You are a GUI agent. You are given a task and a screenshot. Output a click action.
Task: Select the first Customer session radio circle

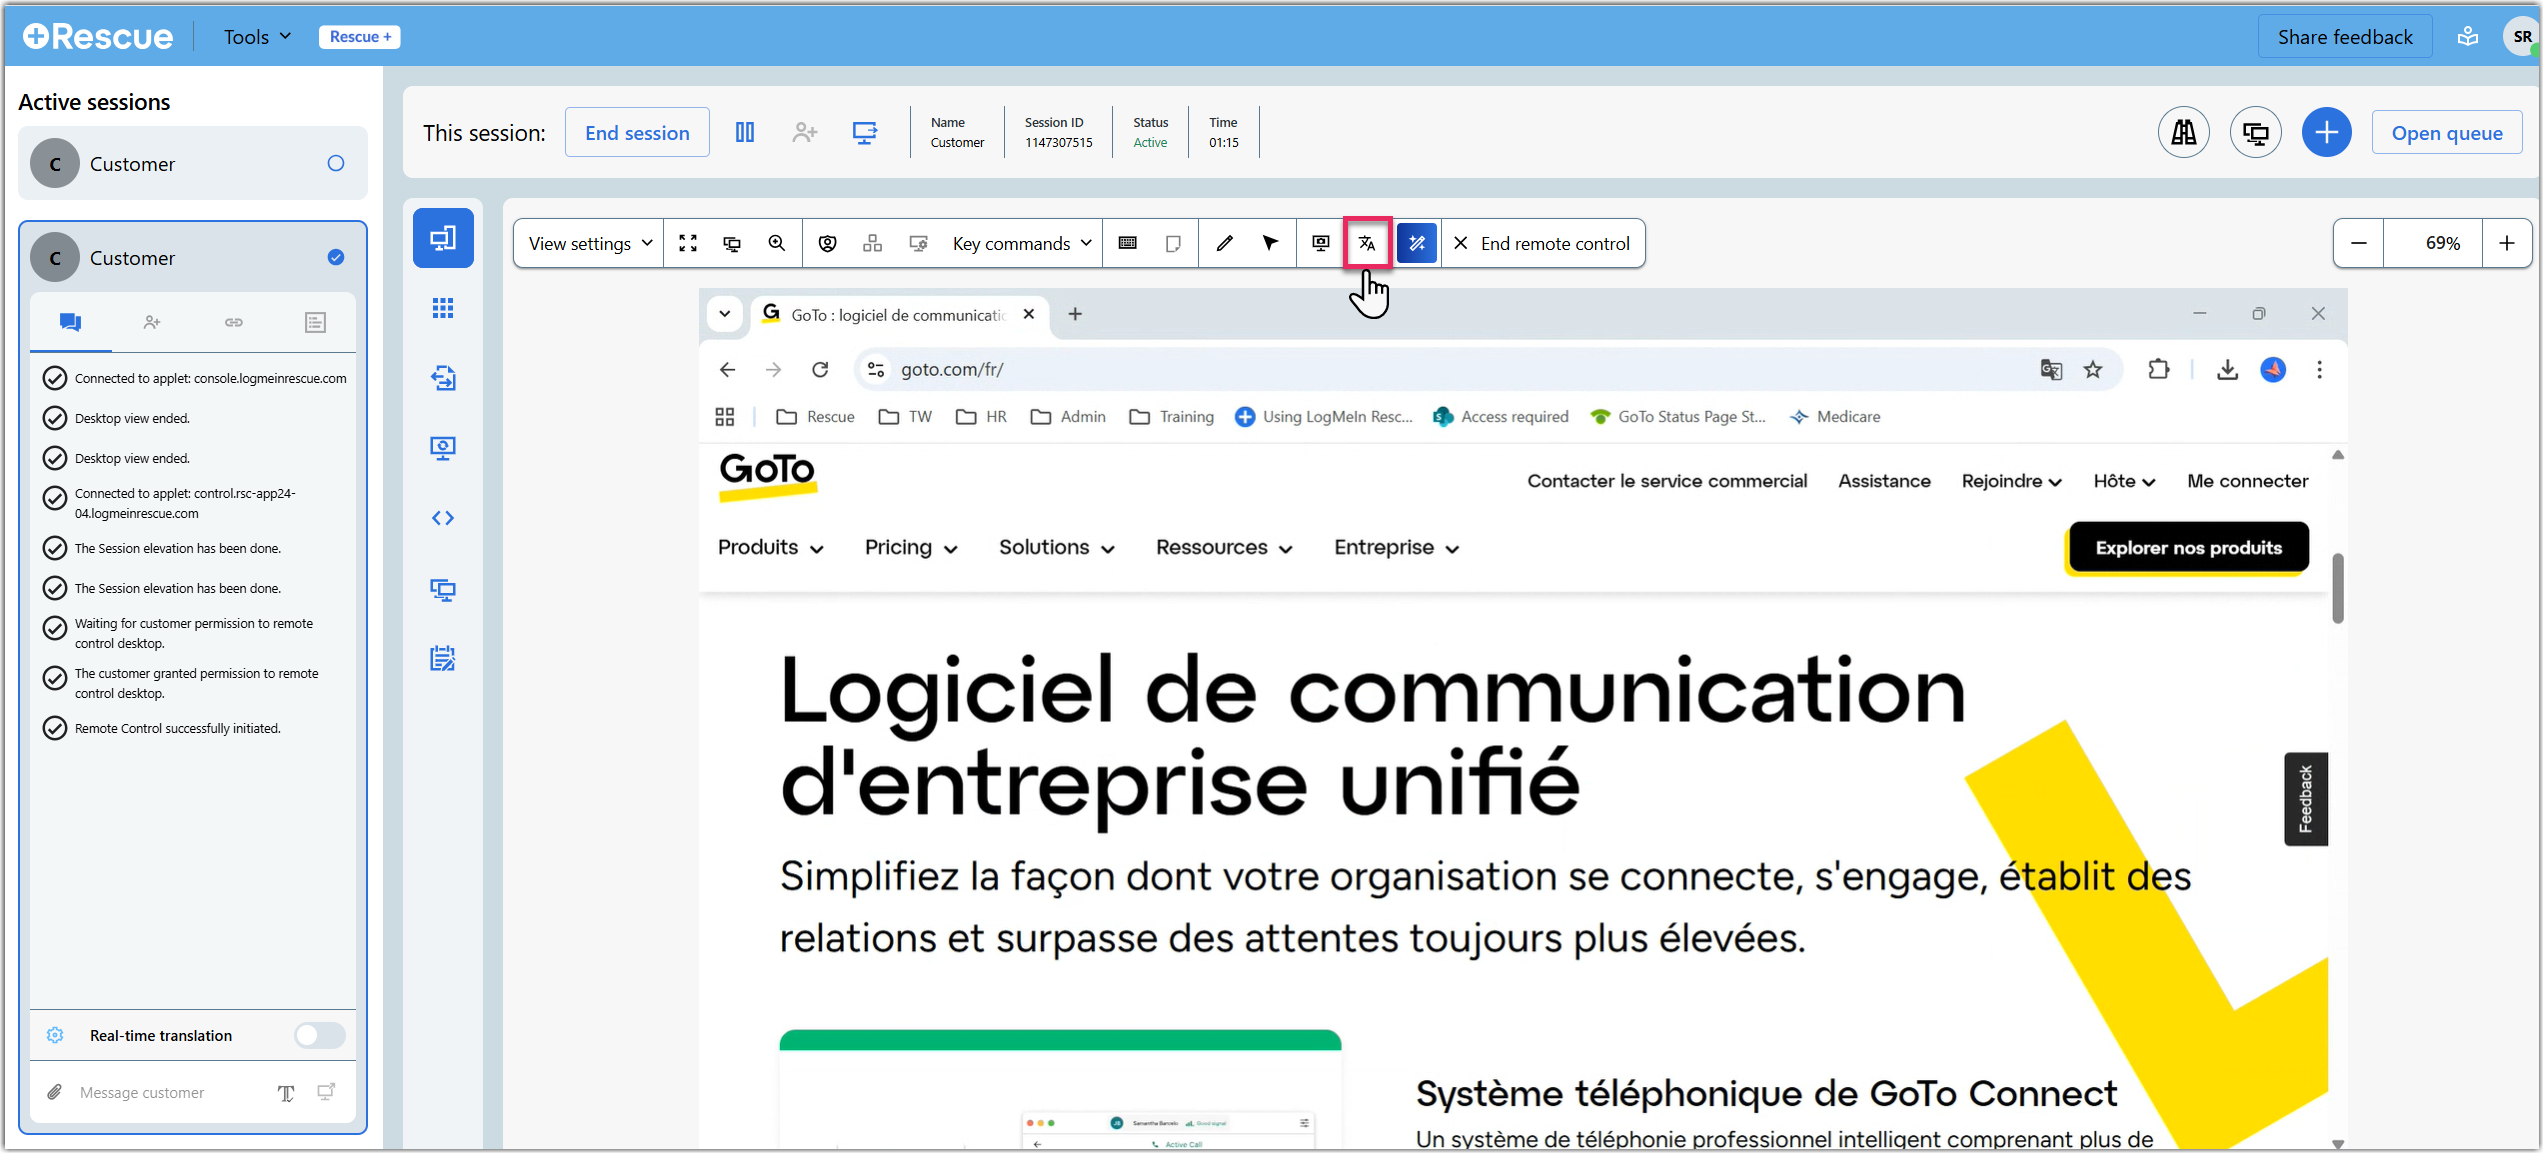coord(336,163)
